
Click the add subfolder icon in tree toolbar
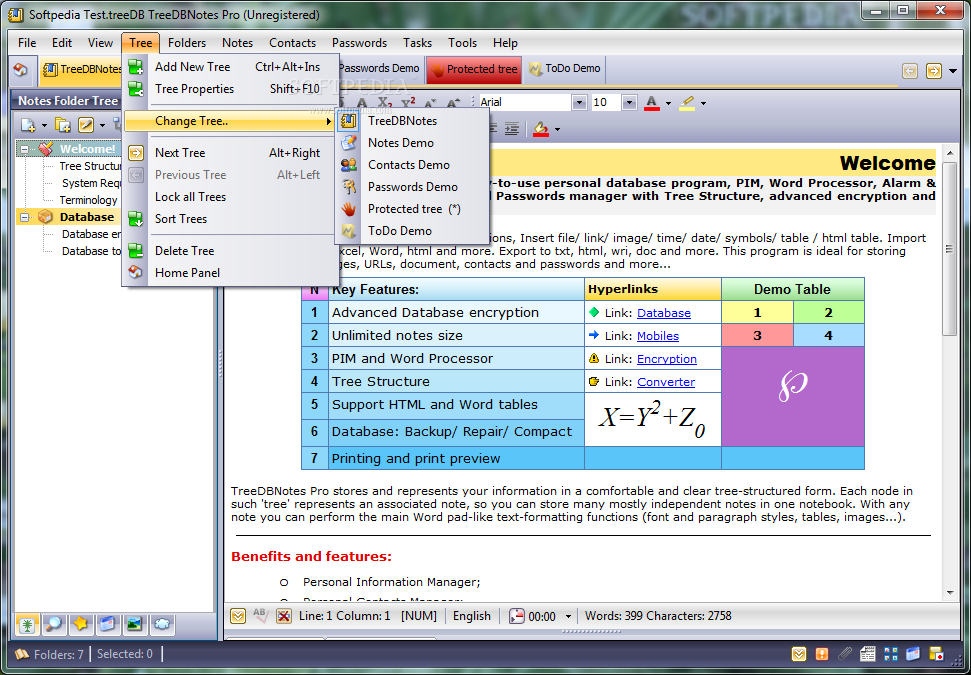click(x=63, y=126)
